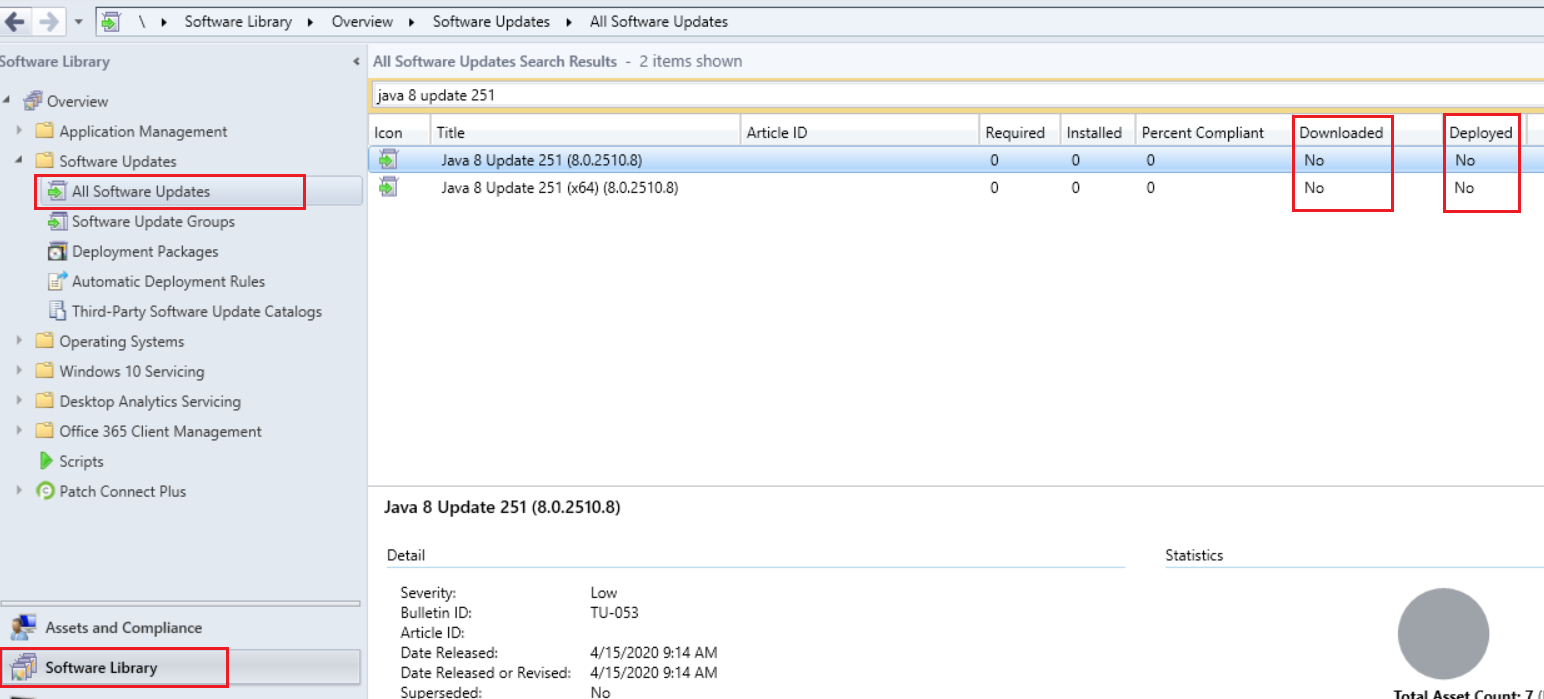
Task: Open navigation history dropdown arrow
Action: (x=78, y=22)
